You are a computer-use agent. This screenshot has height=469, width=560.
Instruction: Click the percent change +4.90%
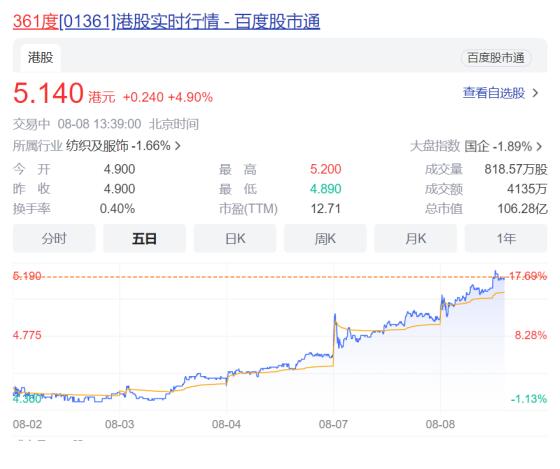[x=190, y=97]
